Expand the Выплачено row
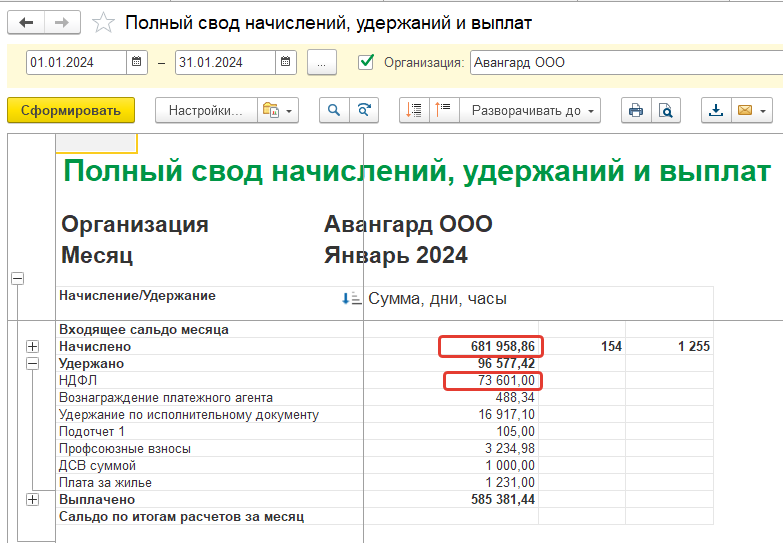 pos(32,499)
